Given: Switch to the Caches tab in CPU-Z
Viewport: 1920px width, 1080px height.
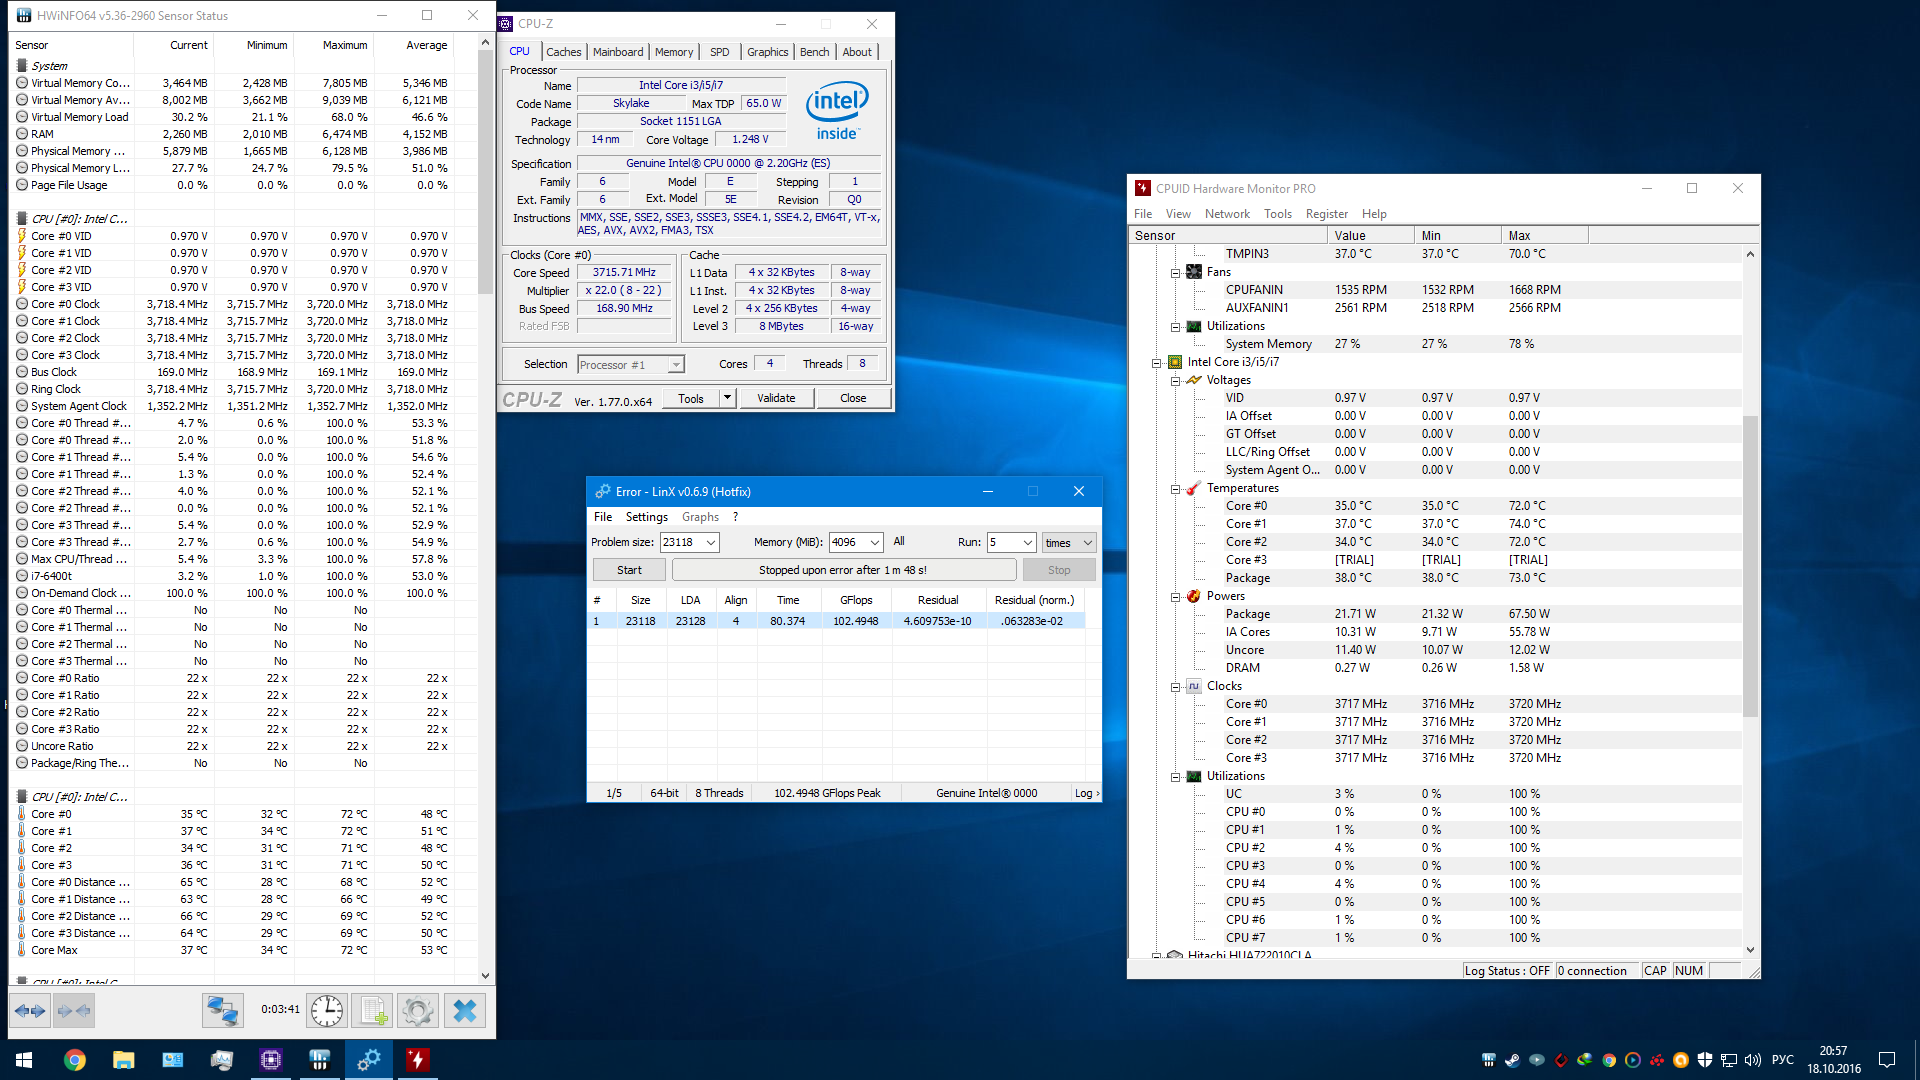Looking at the screenshot, I should (563, 52).
